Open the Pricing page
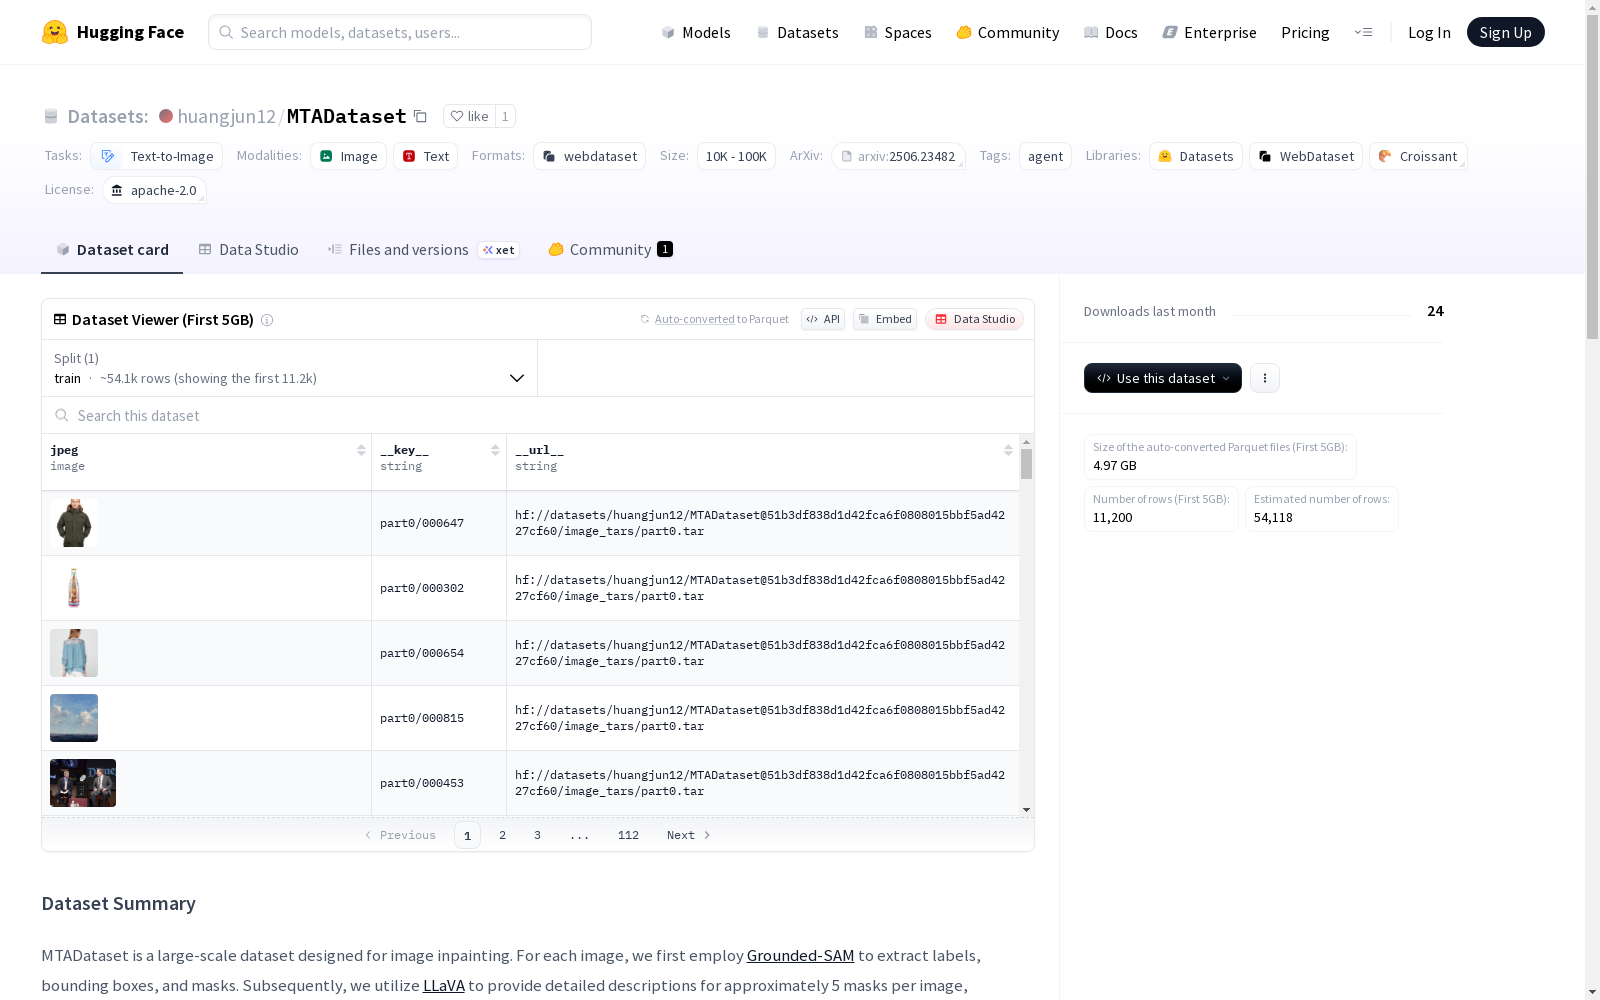The width and height of the screenshot is (1600, 1000). pos(1305,32)
